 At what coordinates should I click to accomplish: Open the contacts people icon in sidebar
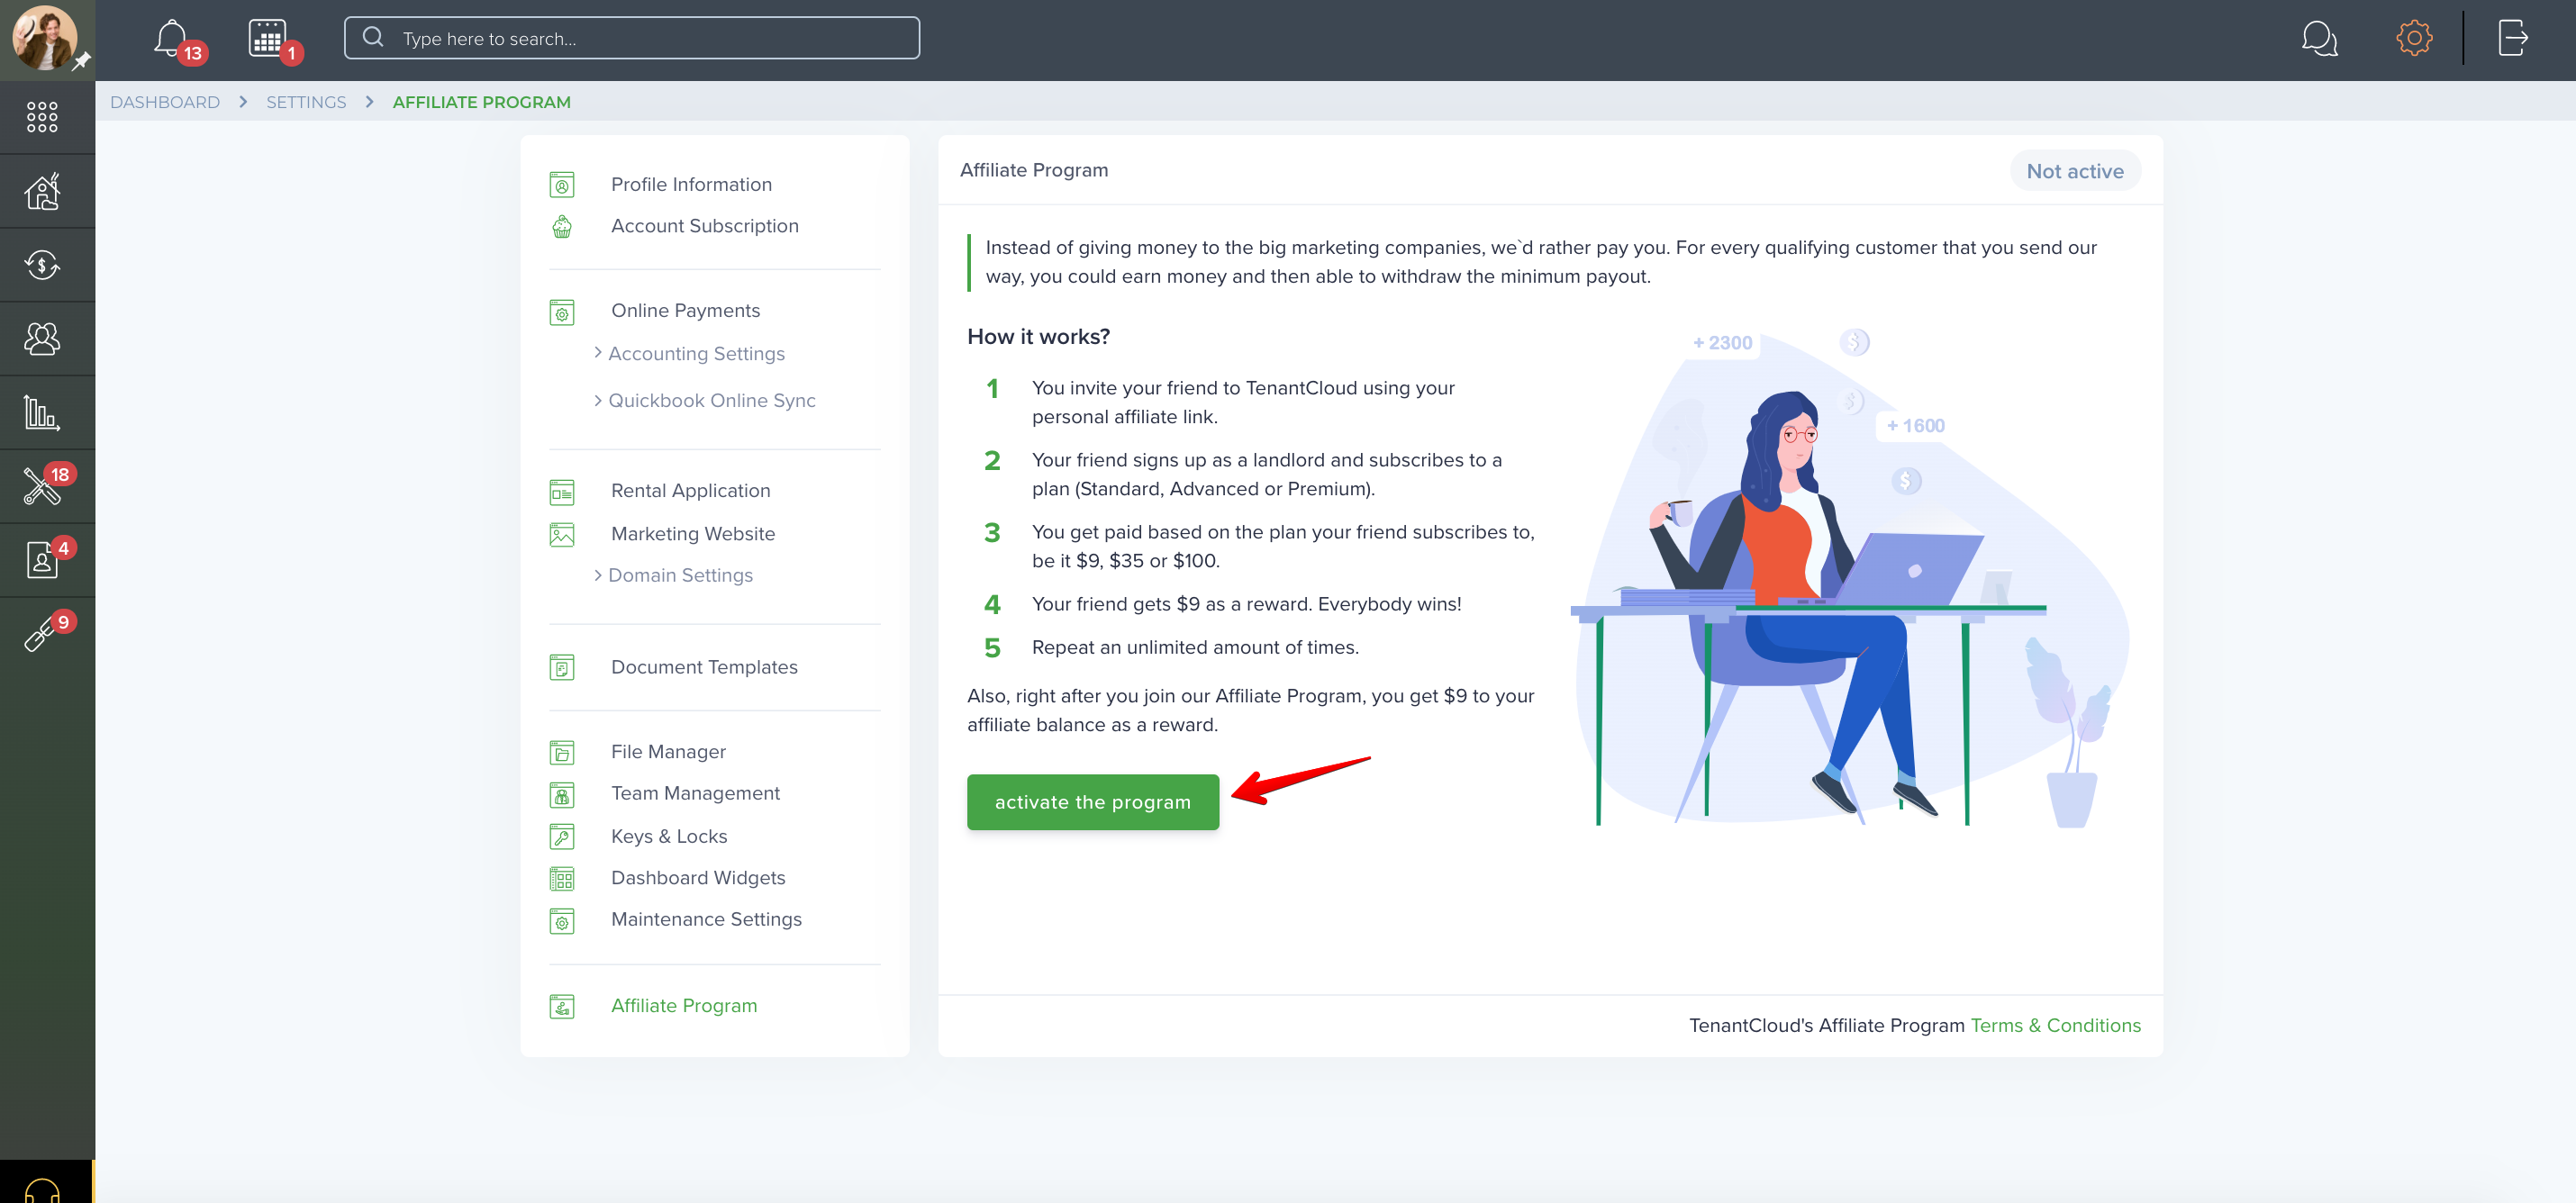[x=42, y=338]
